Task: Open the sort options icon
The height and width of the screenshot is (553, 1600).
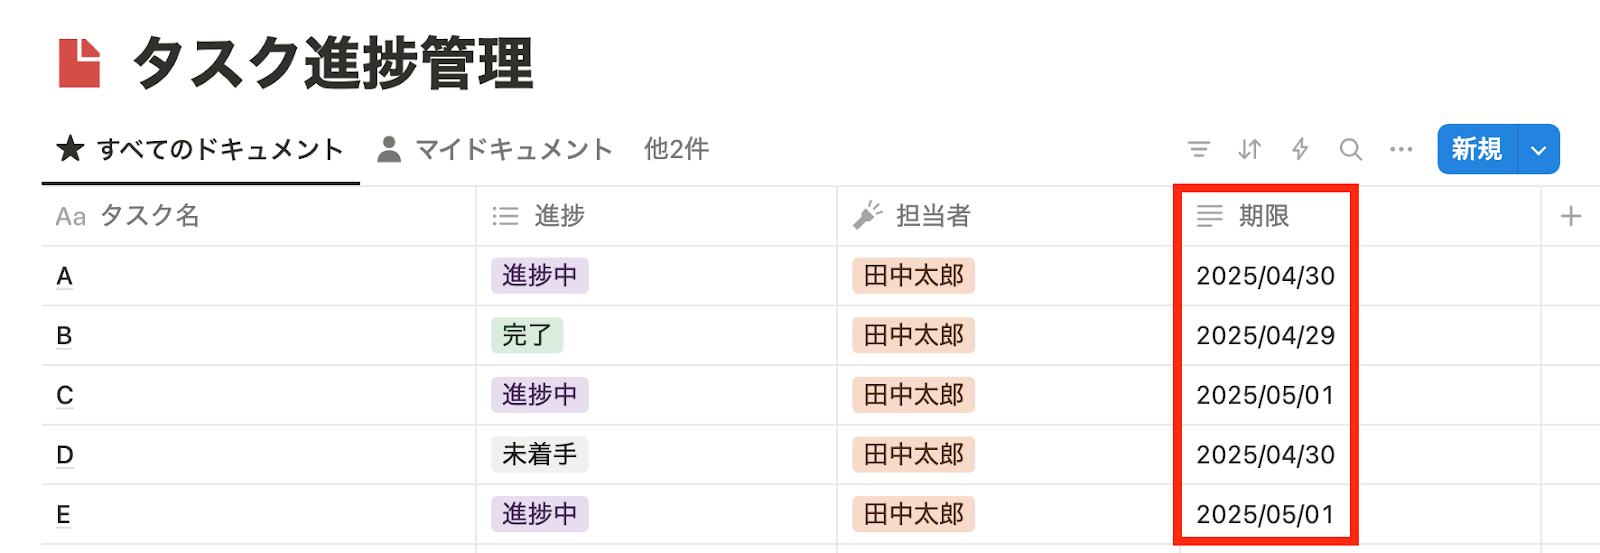Action: (1249, 150)
